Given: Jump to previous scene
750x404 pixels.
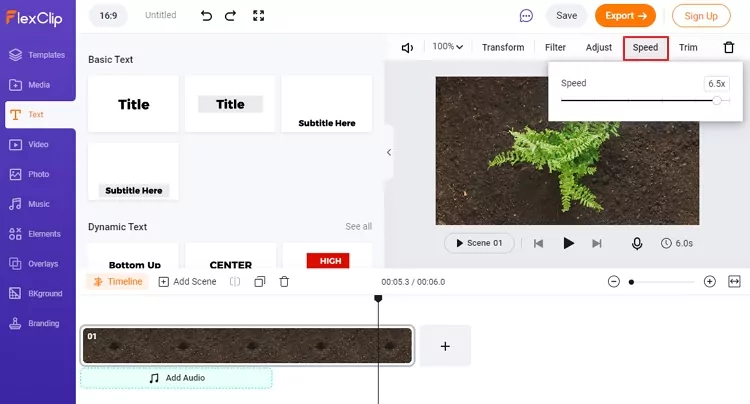Looking at the screenshot, I should (x=538, y=244).
